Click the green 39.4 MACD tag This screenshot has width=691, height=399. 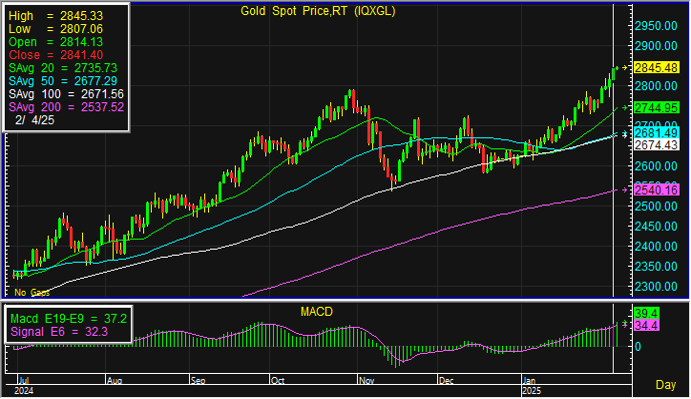point(646,313)
